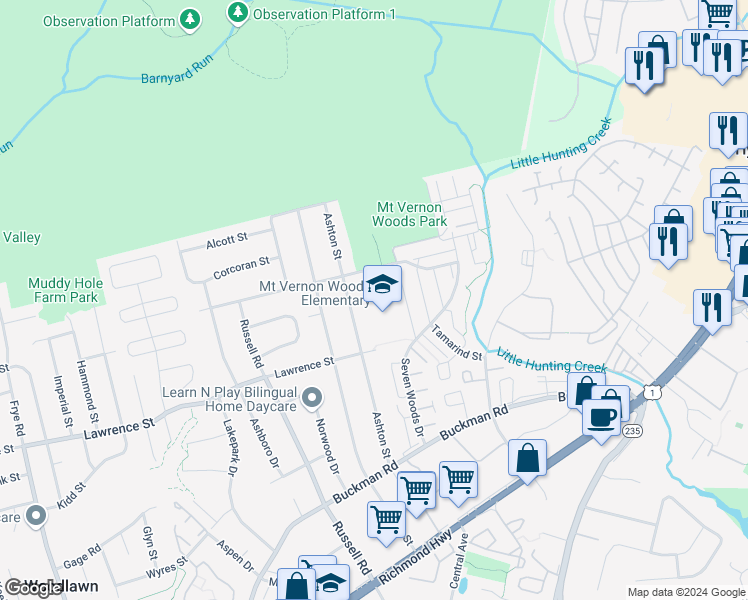The width and height of the screenshot is (748, 600).
Task: Click the Observation Platform 1 text label
Action: [324, 14]
